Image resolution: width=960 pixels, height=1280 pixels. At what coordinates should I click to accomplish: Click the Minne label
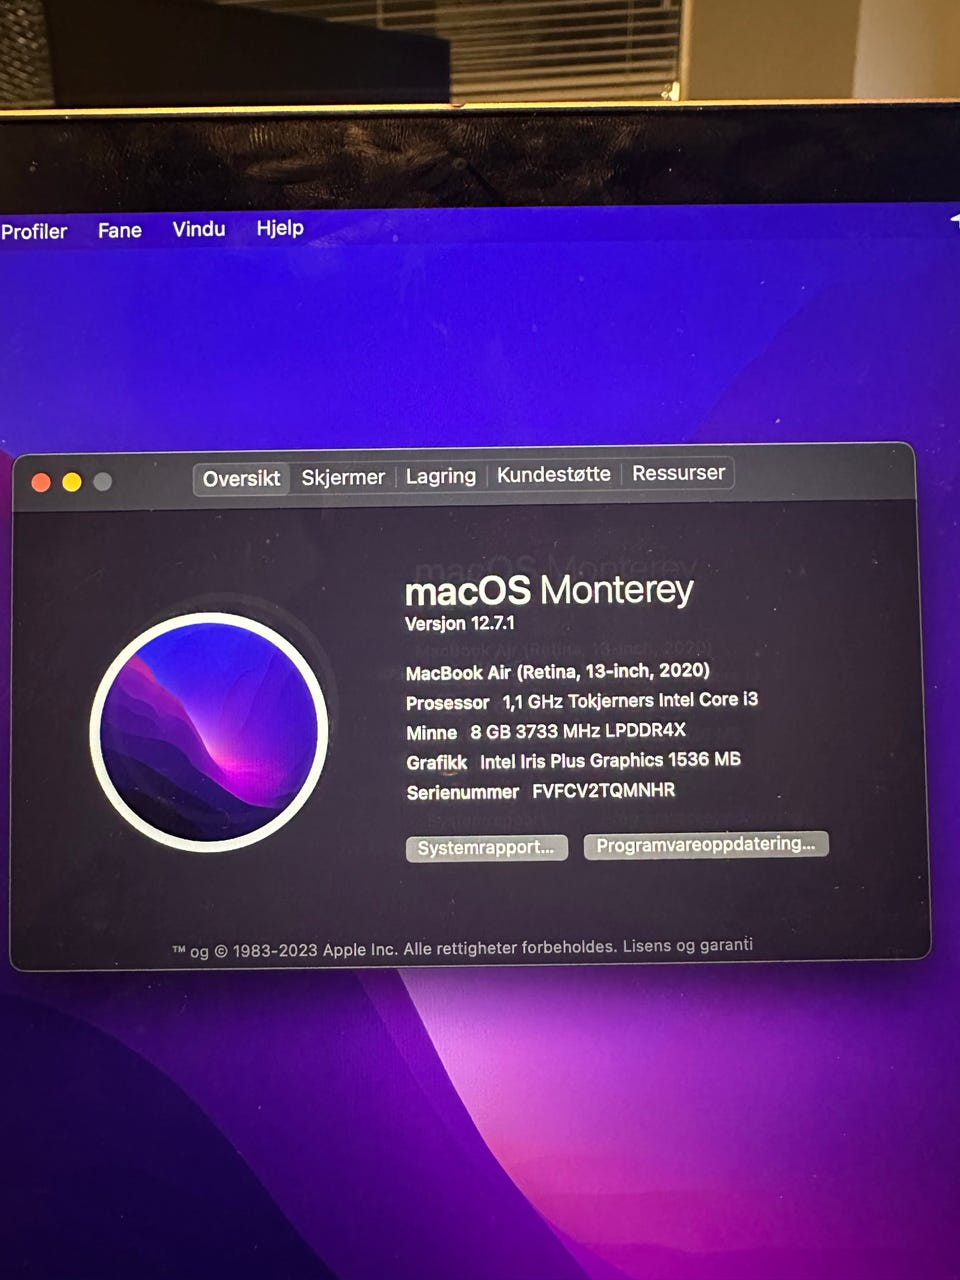pos(432,733)
